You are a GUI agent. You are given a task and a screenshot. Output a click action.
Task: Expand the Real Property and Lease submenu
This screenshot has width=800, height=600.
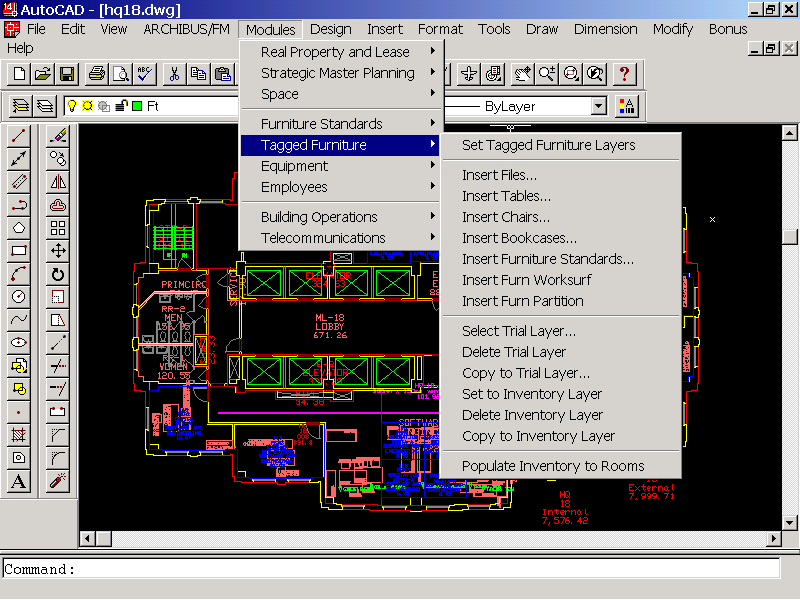click(340, 52)
